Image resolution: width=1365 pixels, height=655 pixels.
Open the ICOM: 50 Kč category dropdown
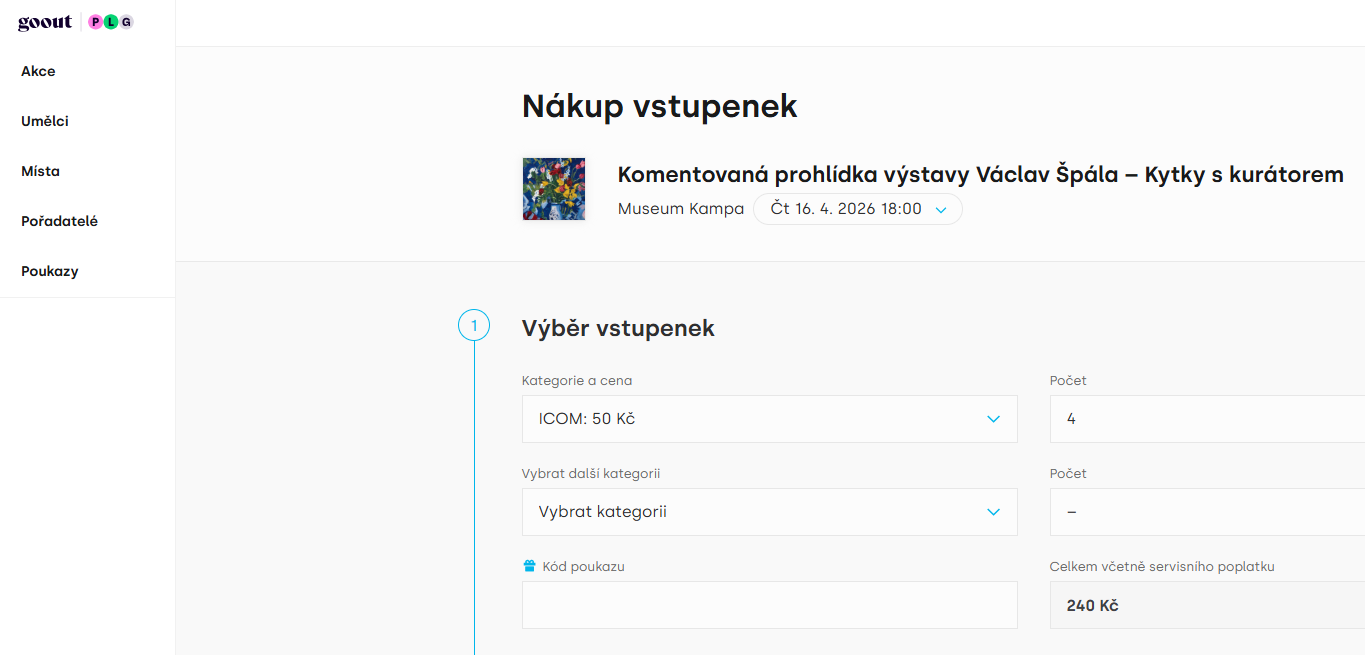click(x=769, y=419)
